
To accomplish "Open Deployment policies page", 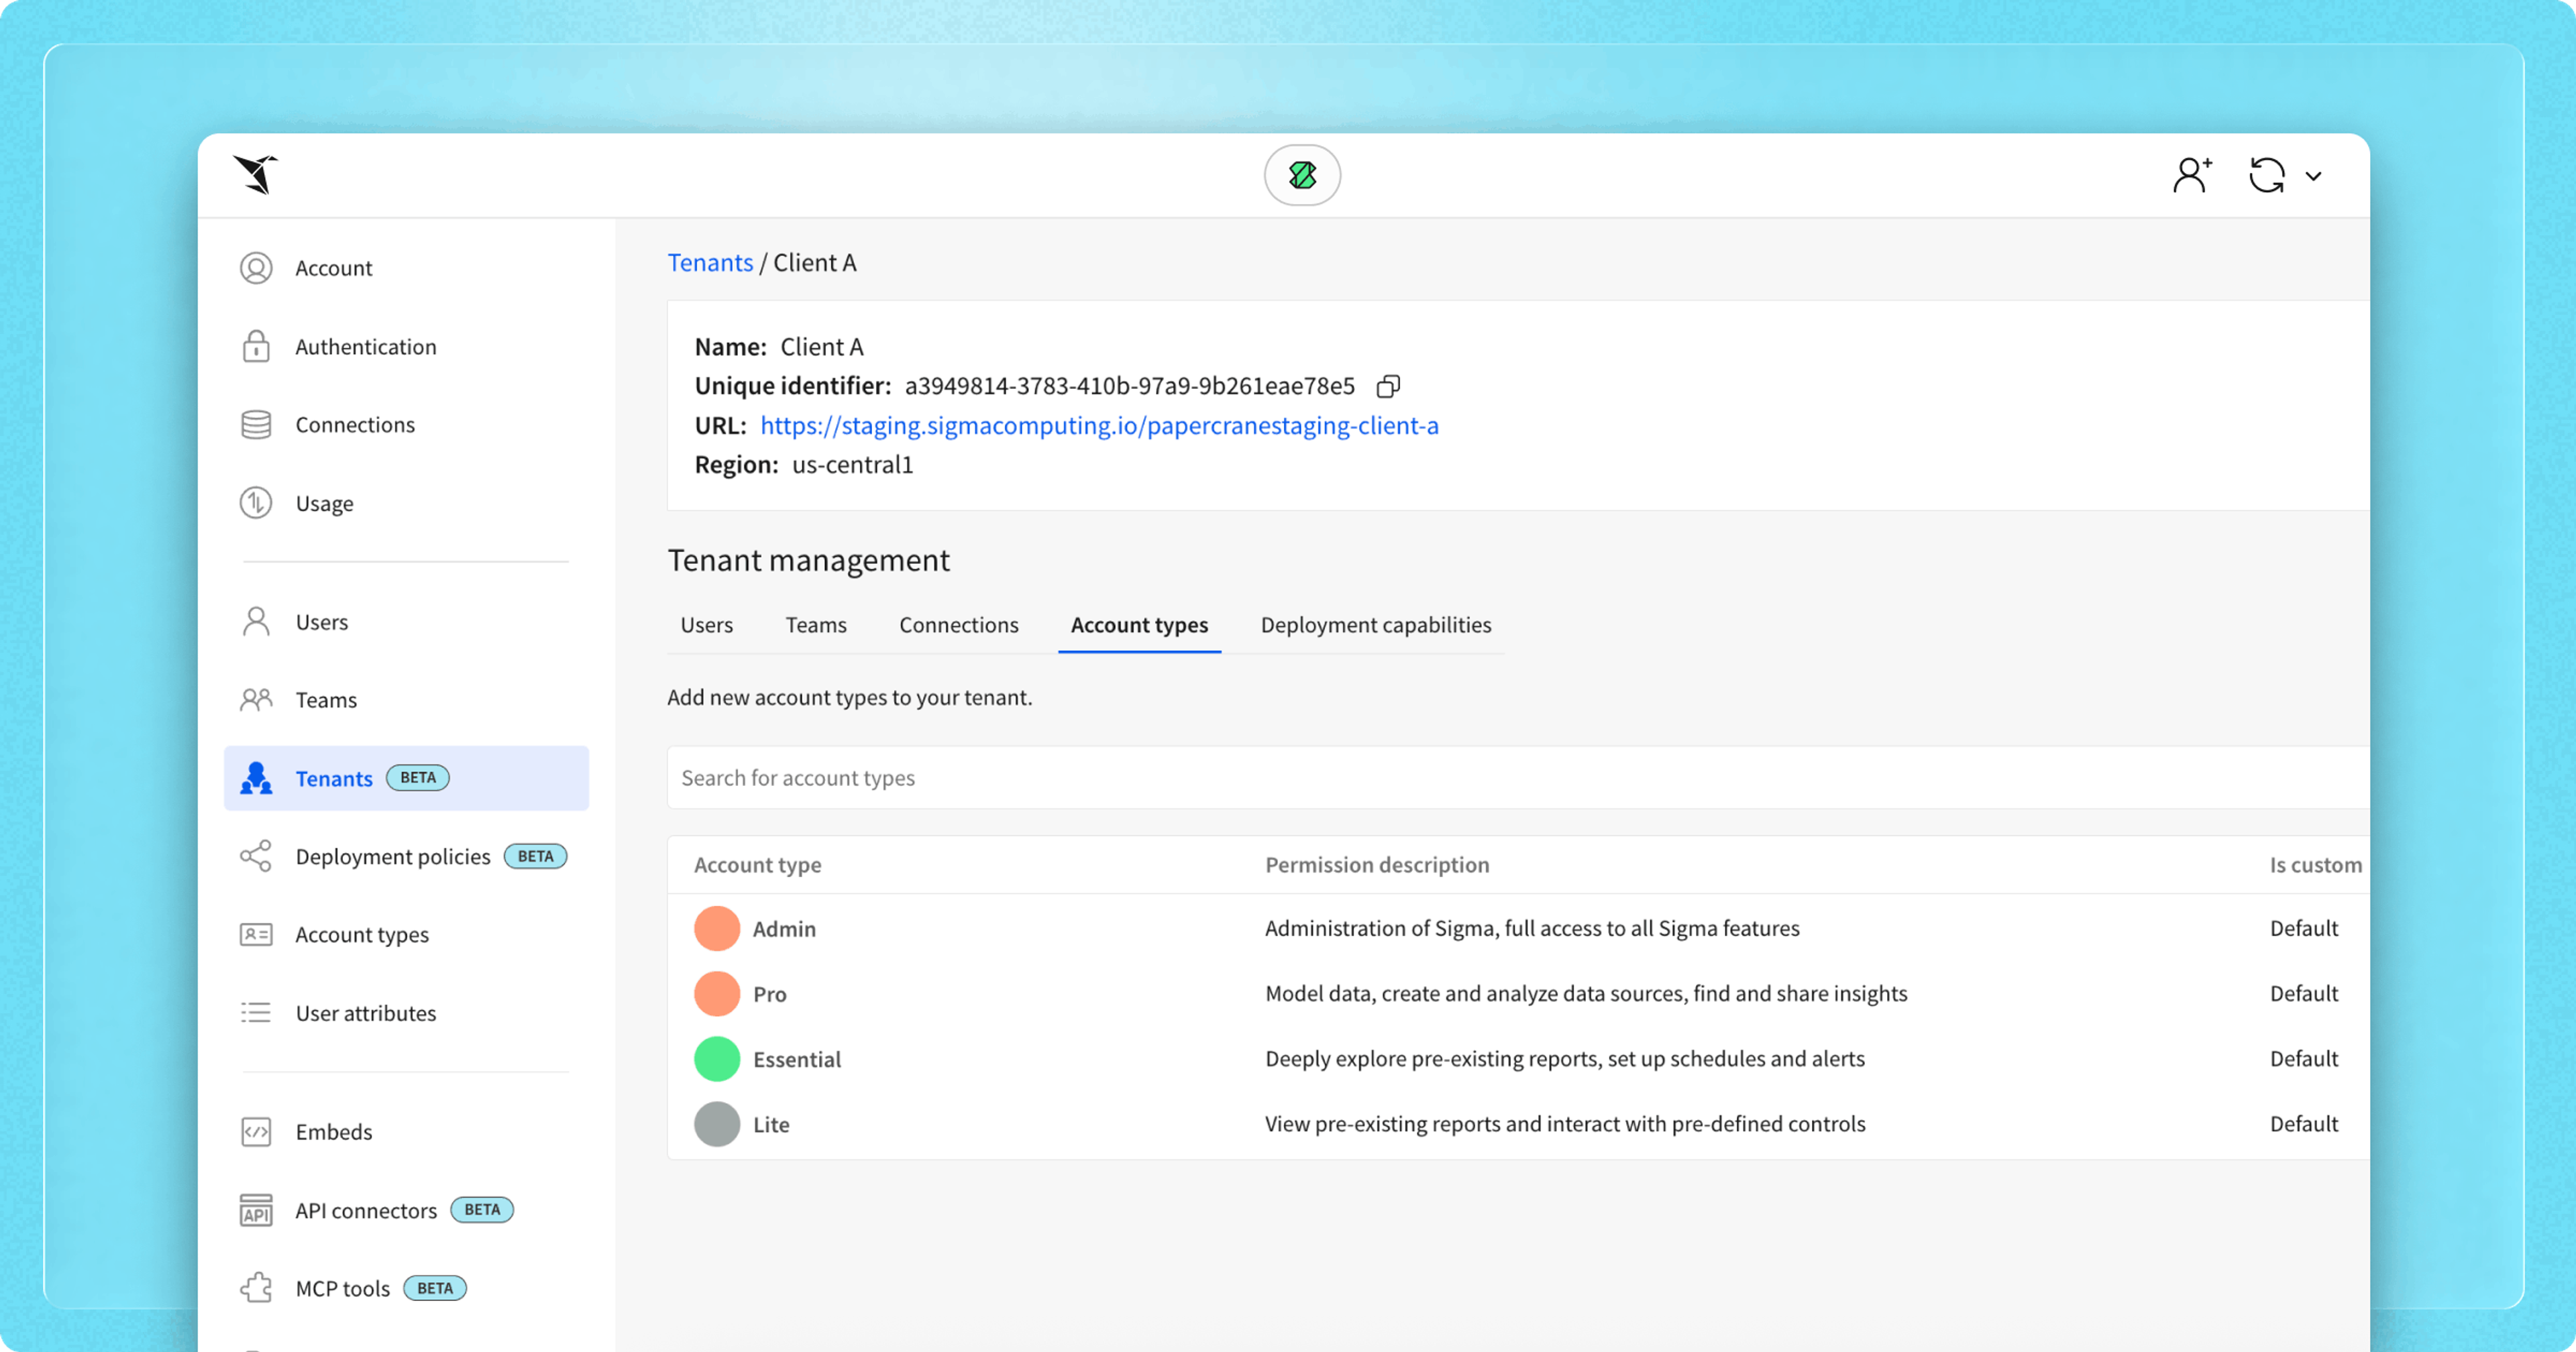I will tap(406, 856).
